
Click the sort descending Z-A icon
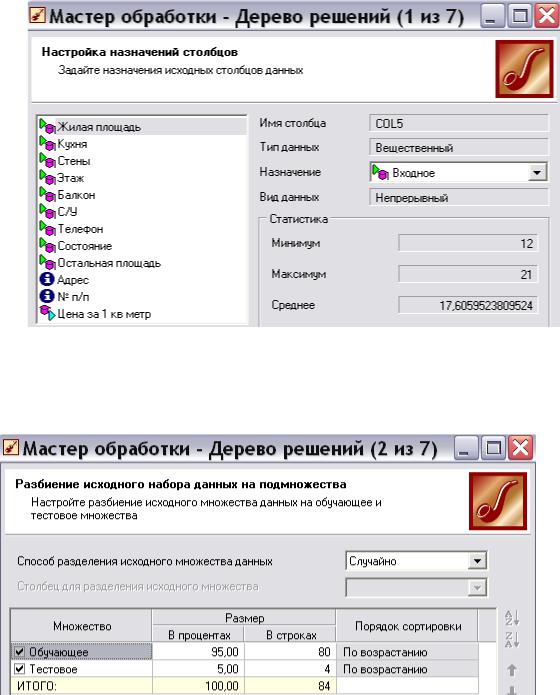(x=512, y=639)
